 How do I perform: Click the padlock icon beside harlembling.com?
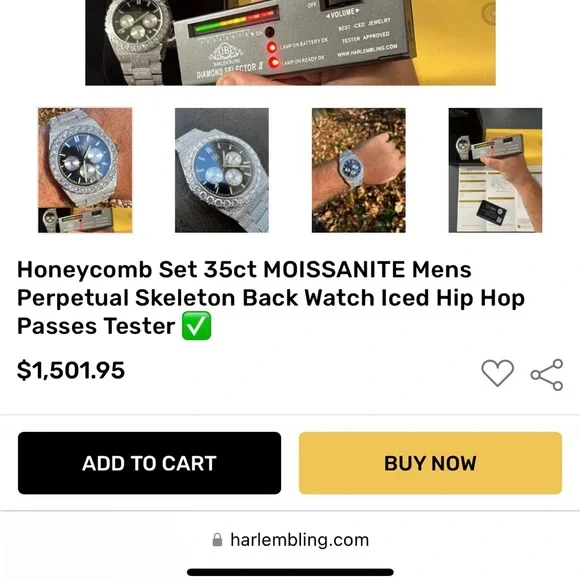(218, 540)
